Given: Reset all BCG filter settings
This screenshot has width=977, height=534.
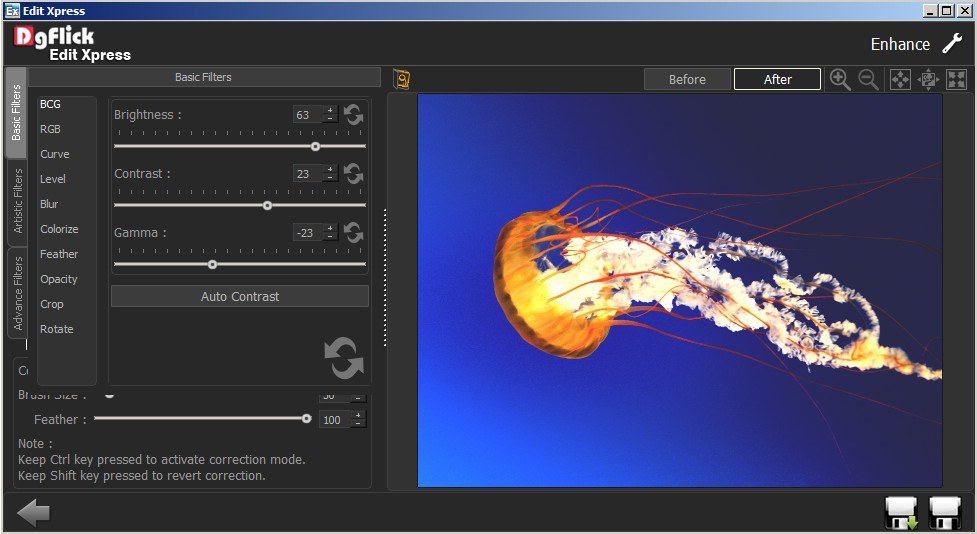Looking at the screenshot, I should [x=344, y=358].
